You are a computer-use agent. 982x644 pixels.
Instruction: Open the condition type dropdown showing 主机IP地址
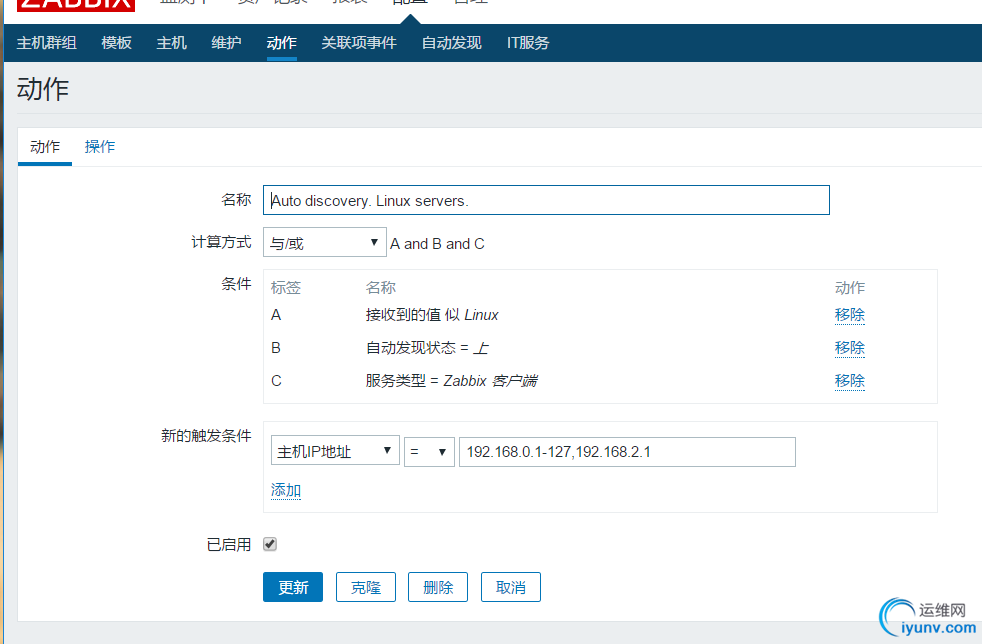pyautogui.click(x=334, y=450)
